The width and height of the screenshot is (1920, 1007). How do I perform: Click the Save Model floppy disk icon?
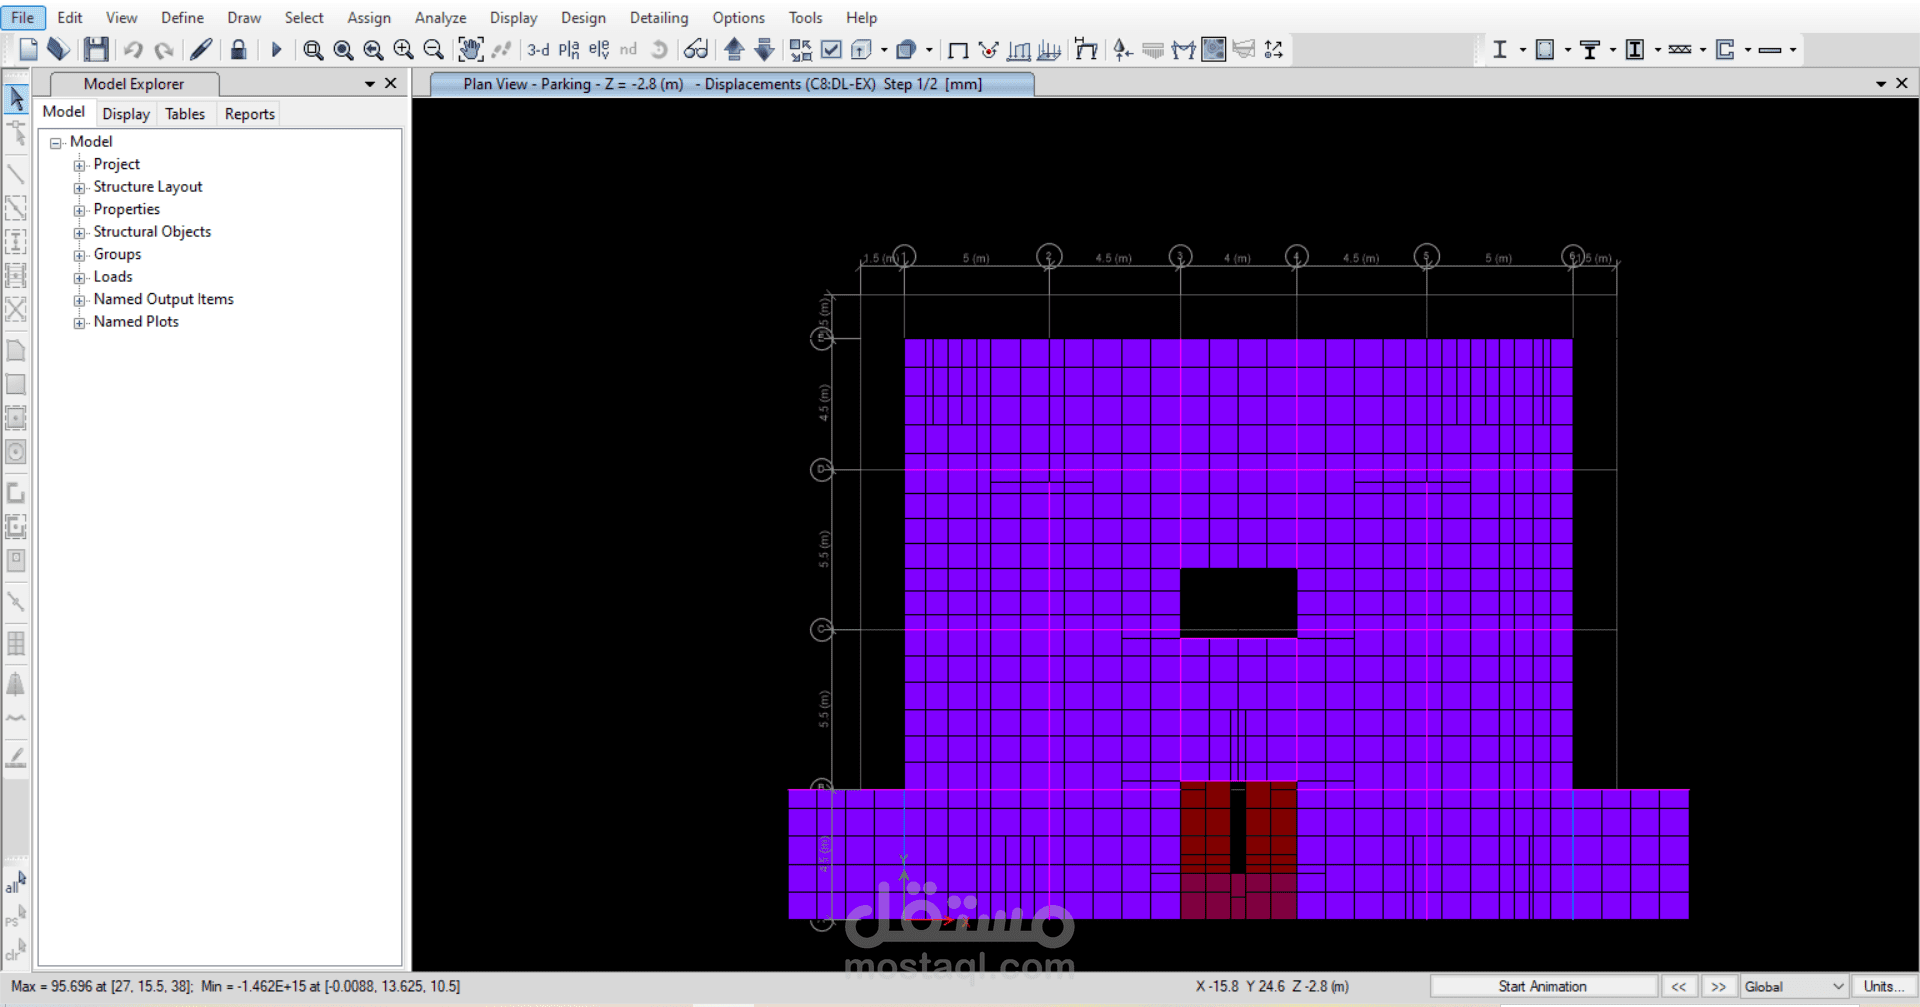coord(96,49)
